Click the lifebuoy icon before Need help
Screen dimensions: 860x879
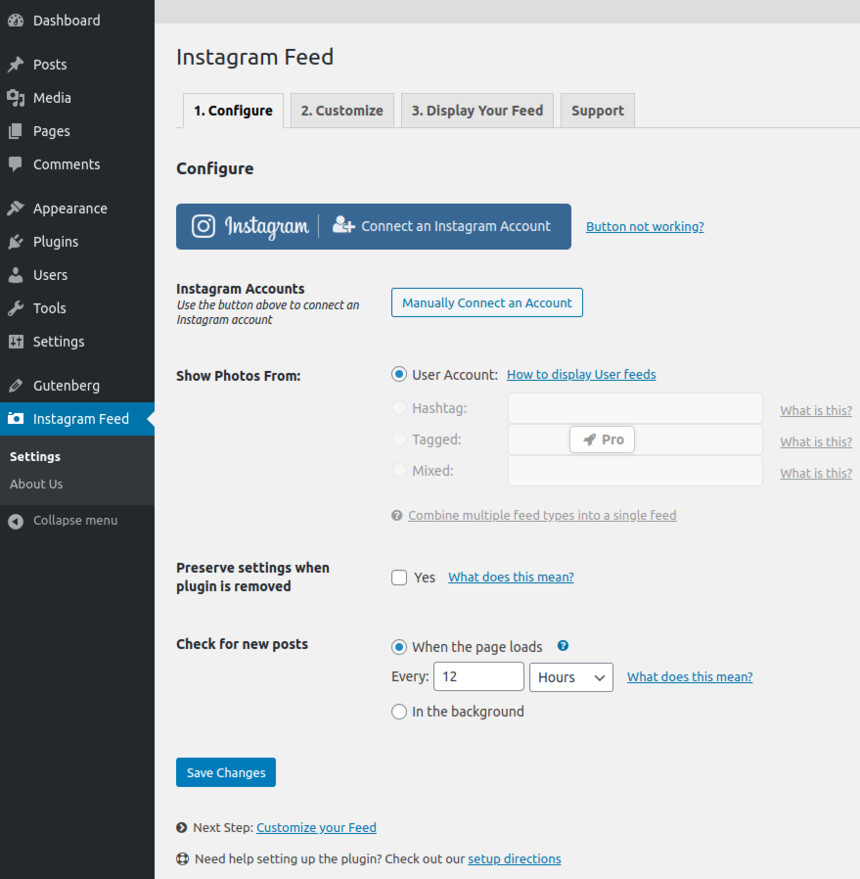[x=182, y=859]
